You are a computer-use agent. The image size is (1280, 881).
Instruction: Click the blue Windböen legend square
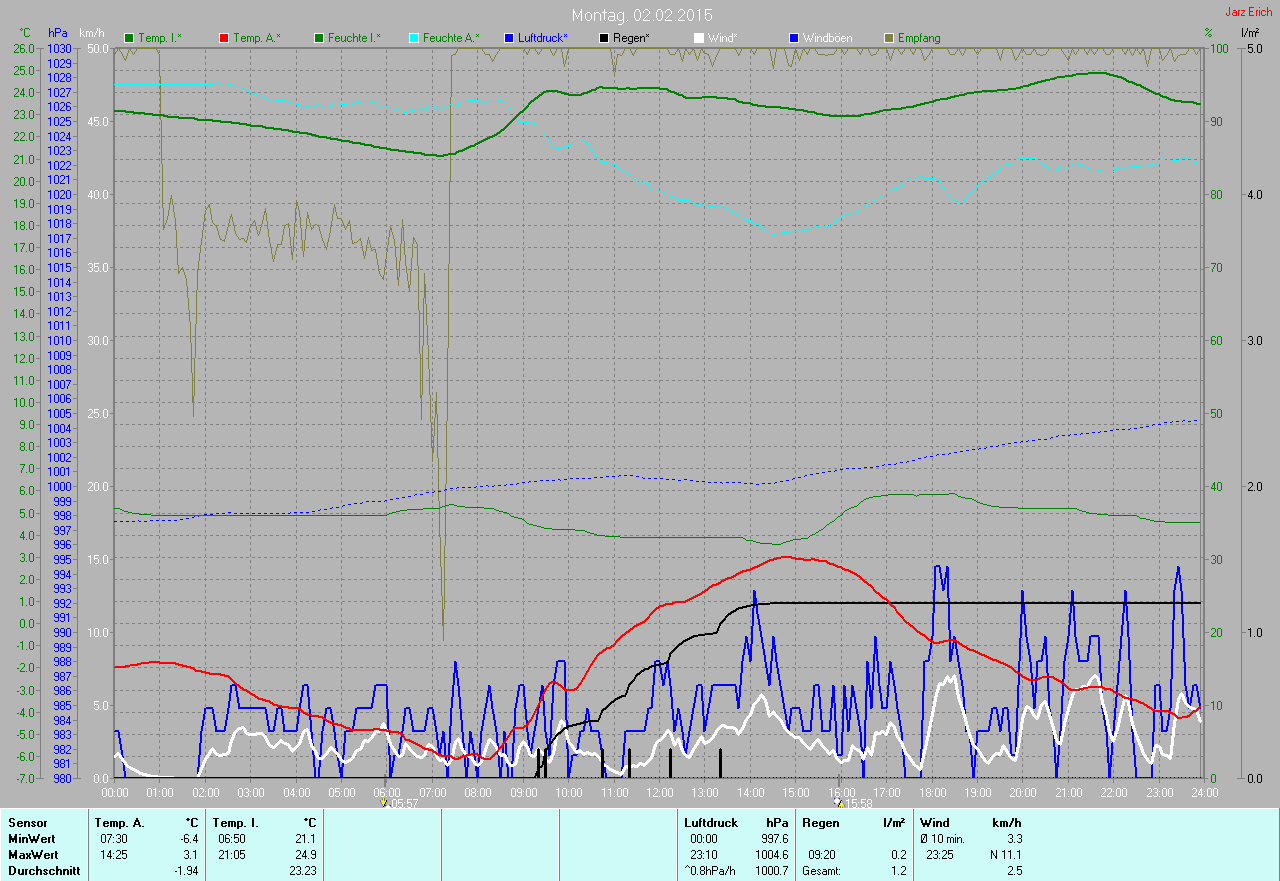794,38
